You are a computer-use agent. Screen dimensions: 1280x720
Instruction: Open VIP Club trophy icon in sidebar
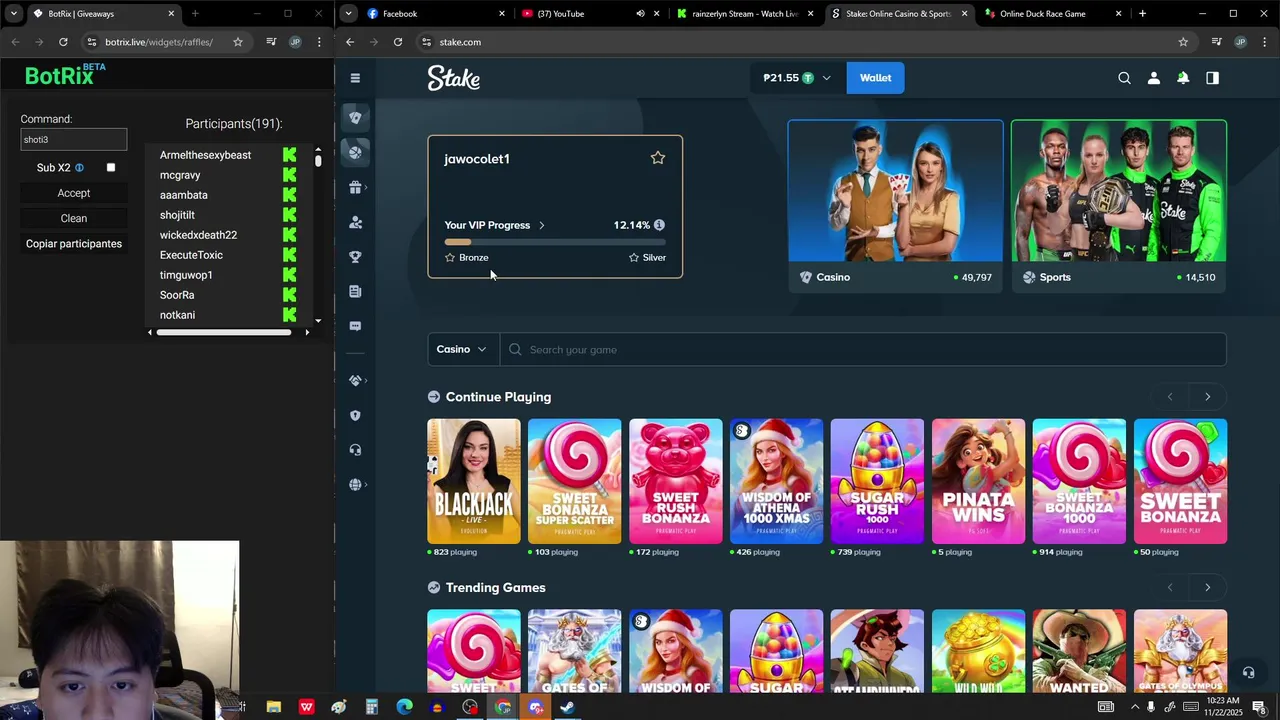tap(355, 257)
